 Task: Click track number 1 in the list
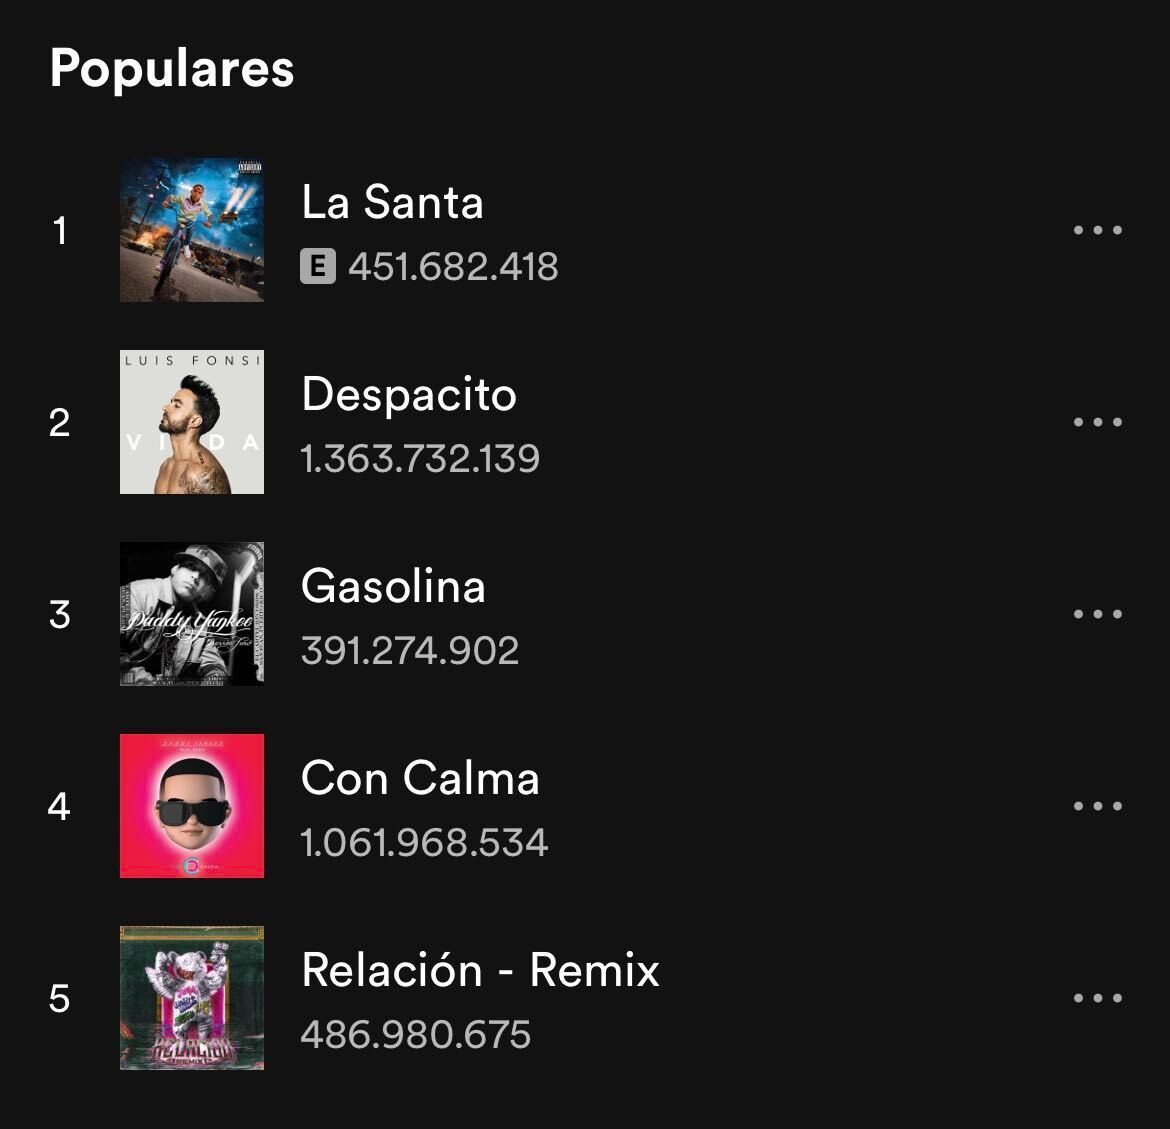(x=60, y=231)
